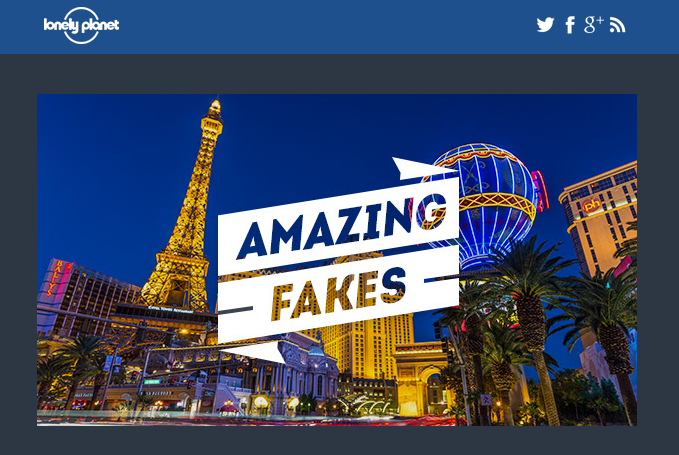The image size is (679, 455).
Task: Click the Arc de Triomphe replica
Action: click(x=421, y=378)
